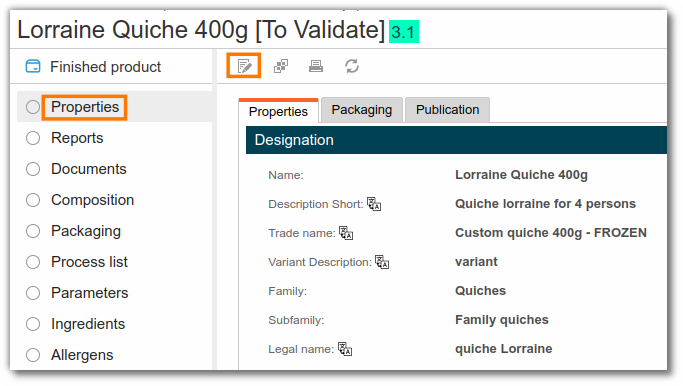Screen dimensions: 683x386
Task: Click the Legal name value 'quiche Lorraine'
Action: (x=504, y=349)
